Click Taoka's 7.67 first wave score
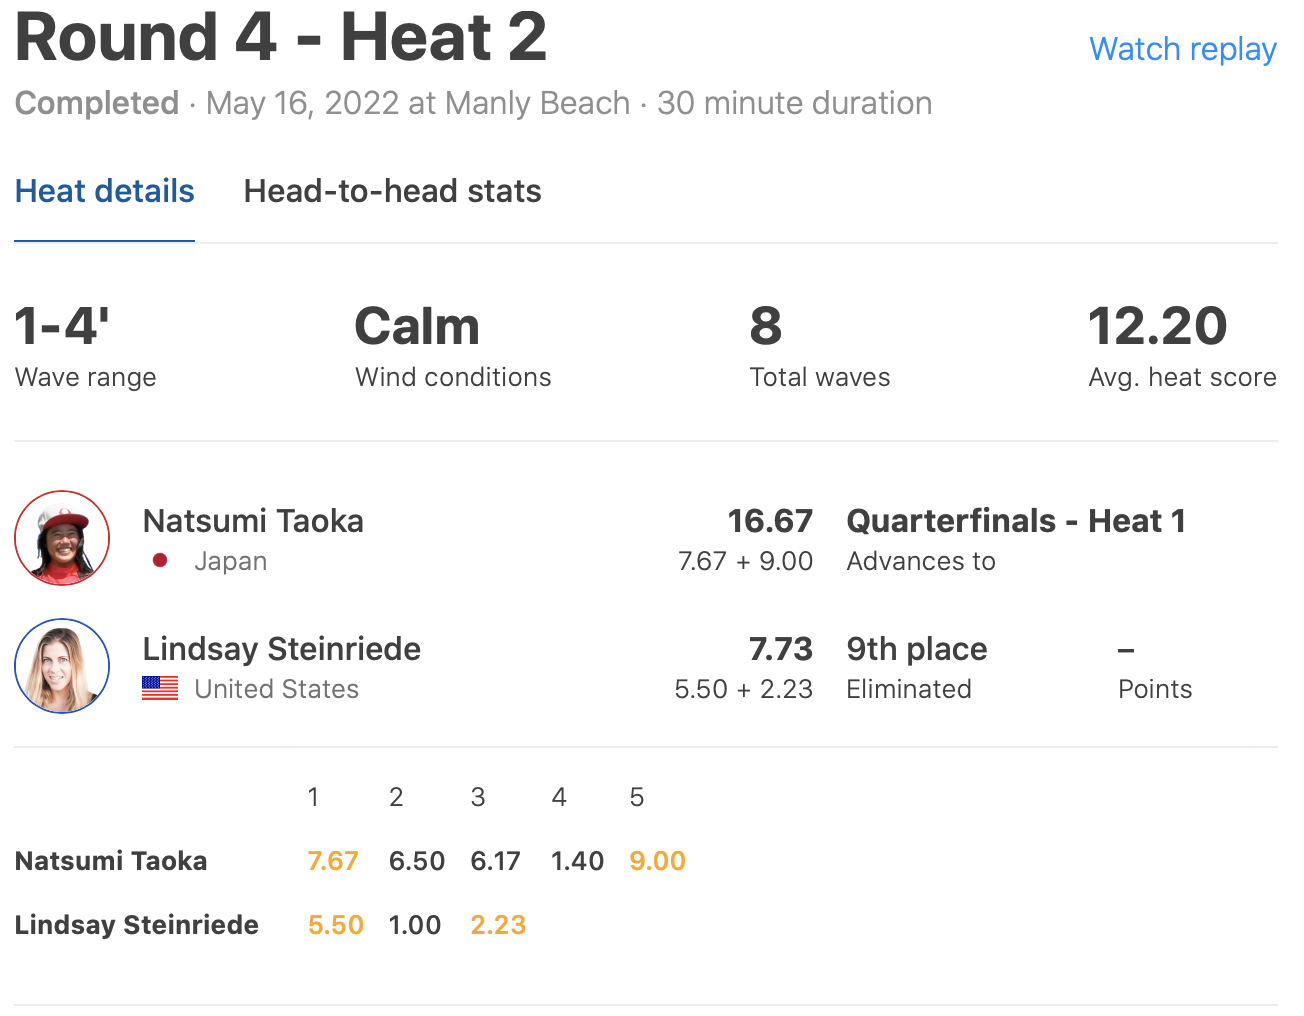This screenshot has width=1304, height=1016. (x=333, y=861)
